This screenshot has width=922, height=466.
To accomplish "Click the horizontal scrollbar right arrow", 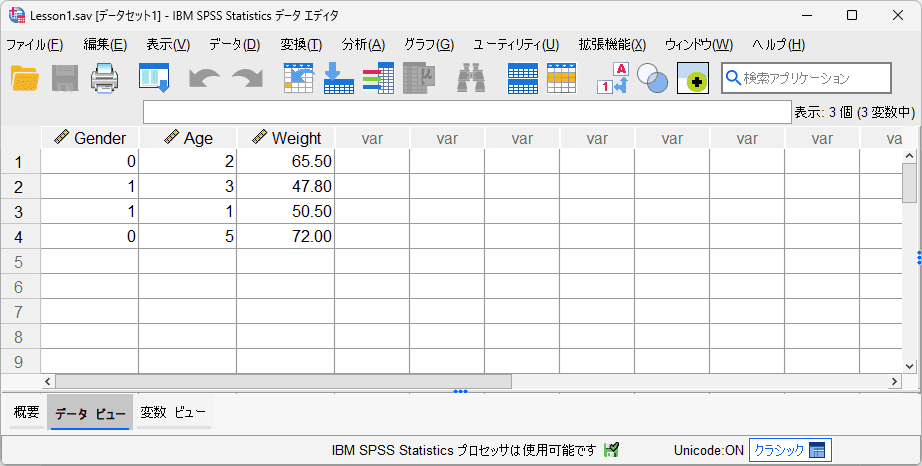I will tap(894, 381).
